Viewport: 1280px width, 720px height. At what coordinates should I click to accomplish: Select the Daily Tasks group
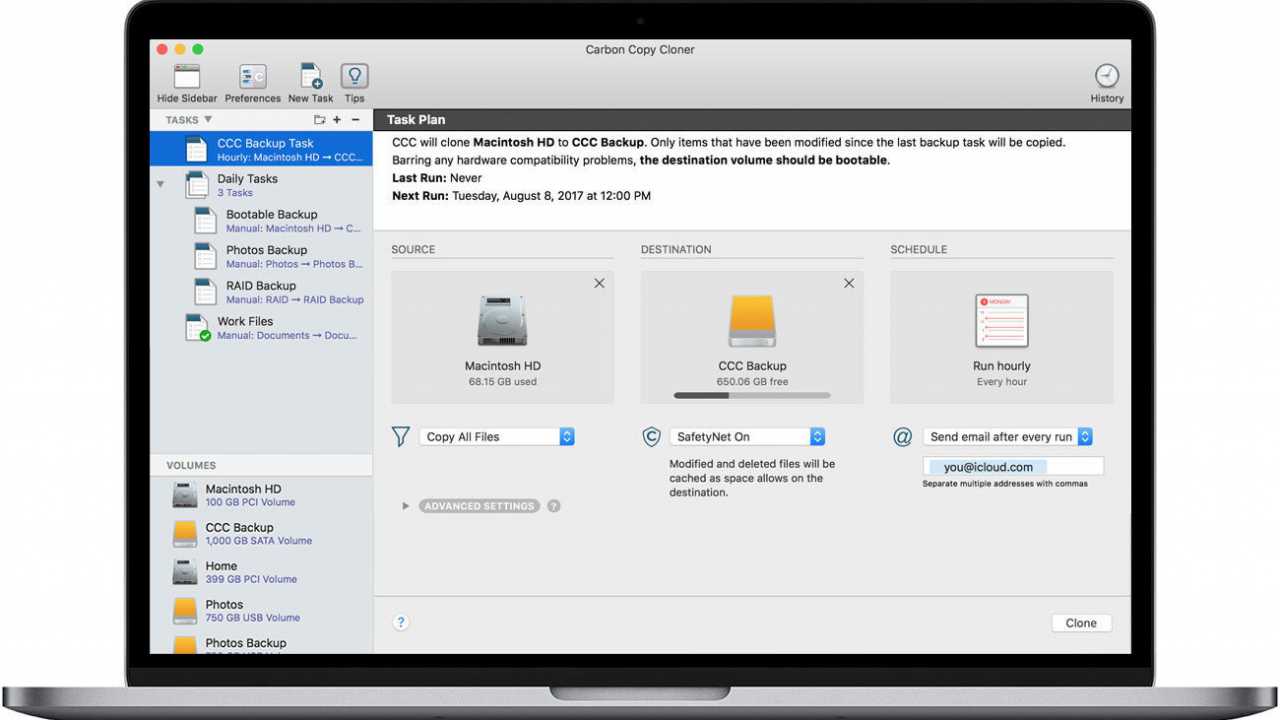click(261, 185)
